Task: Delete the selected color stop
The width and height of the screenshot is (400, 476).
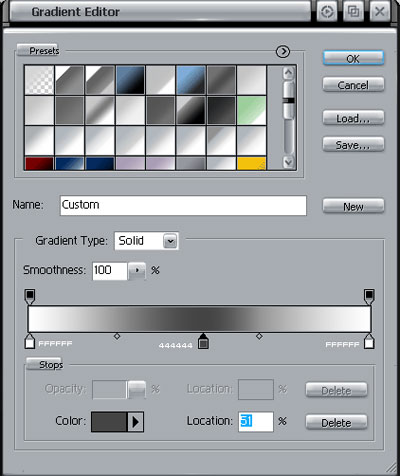Action: tap(336, 422)
